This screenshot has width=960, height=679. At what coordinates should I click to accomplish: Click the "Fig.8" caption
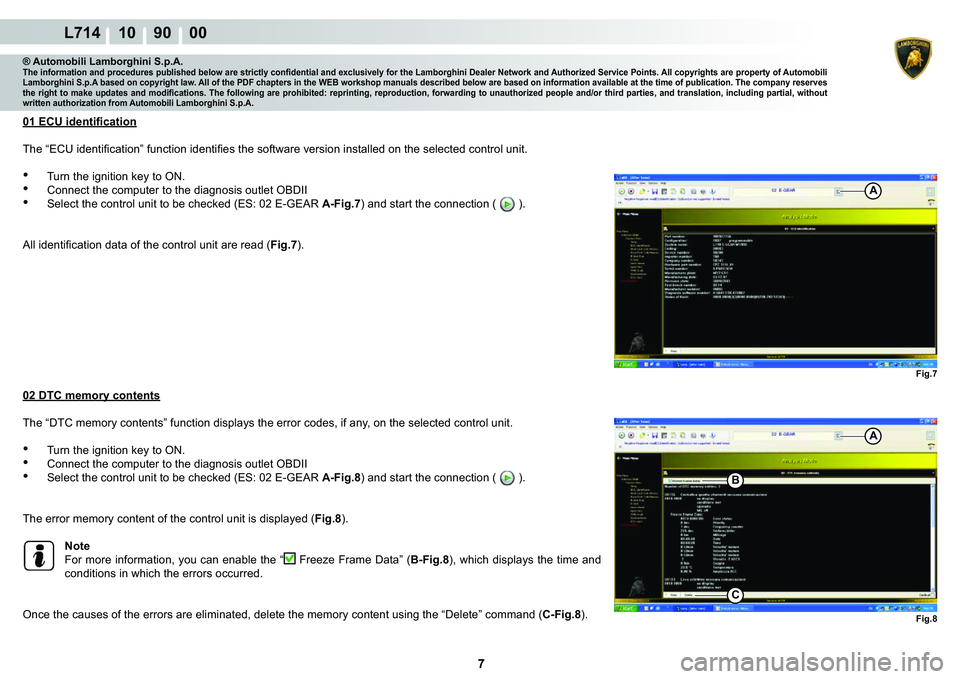tap(926, 619)
